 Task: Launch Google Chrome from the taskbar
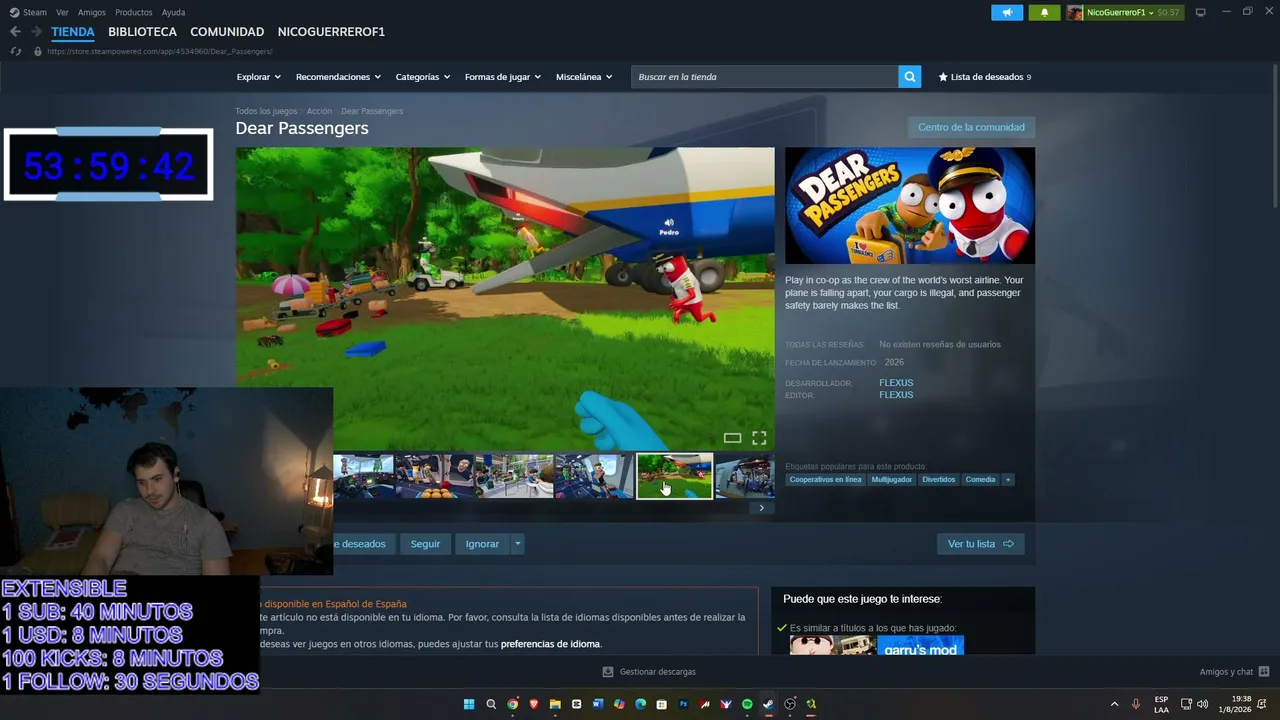point(512,704)
